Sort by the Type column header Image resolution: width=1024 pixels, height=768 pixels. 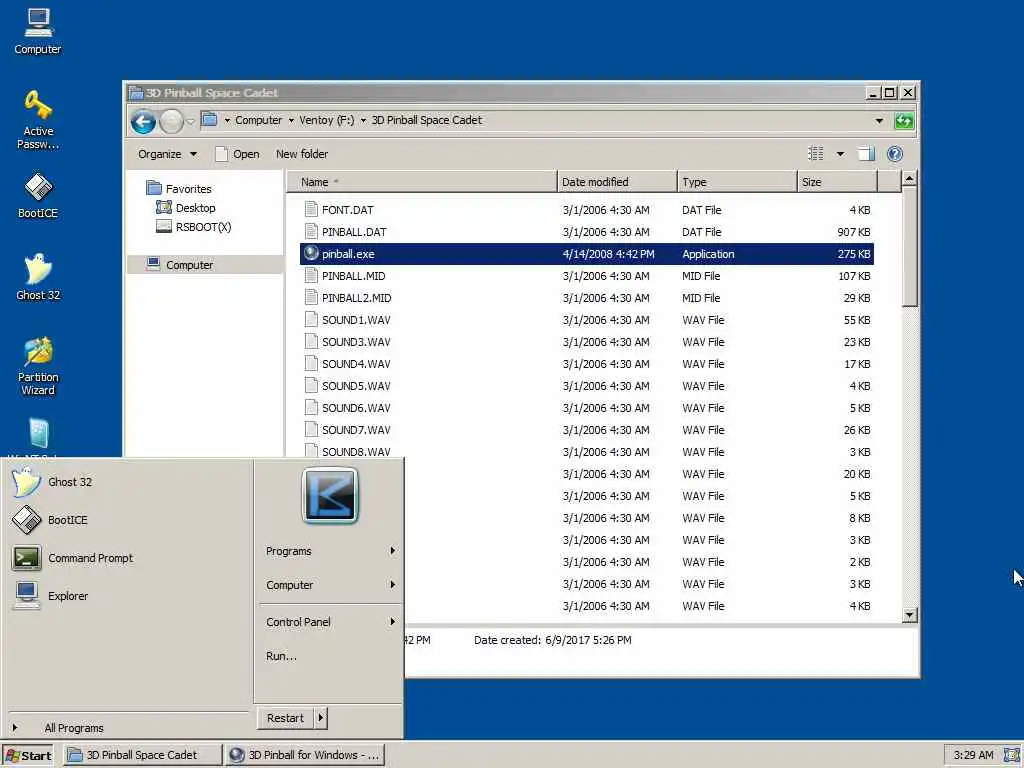coord(737,182)
